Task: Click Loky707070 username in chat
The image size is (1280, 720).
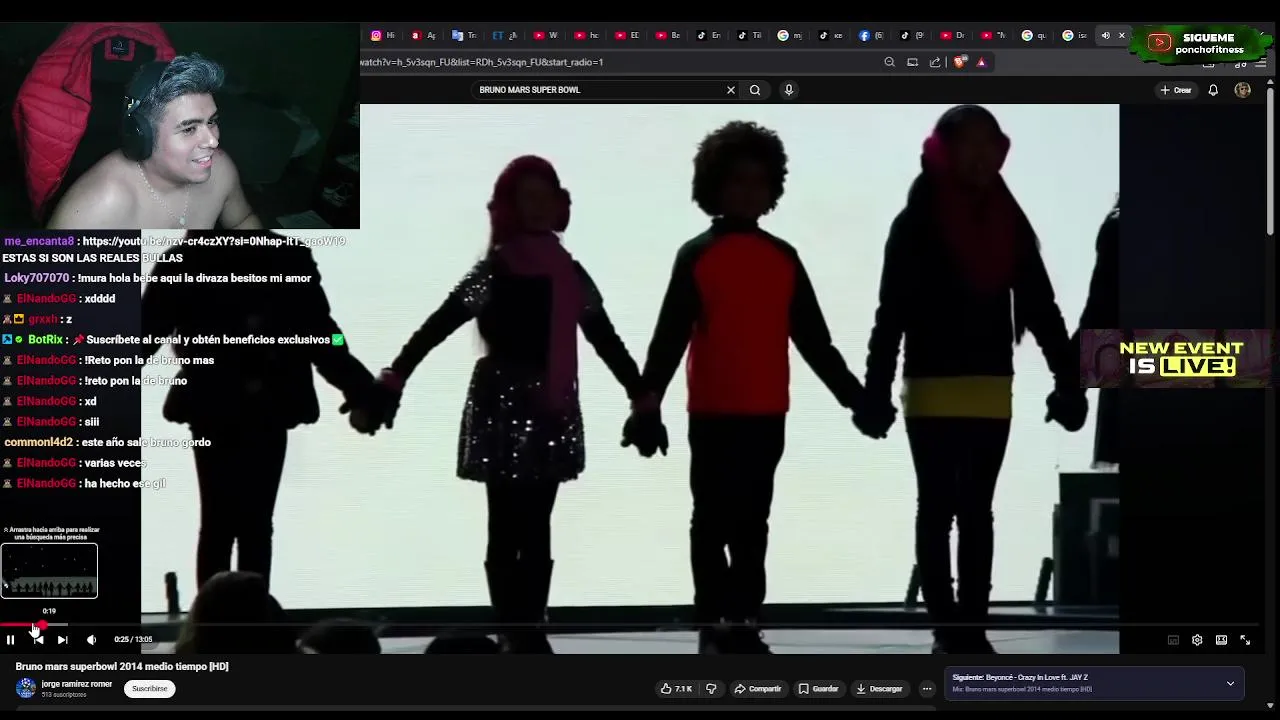Action: coord(37,278)
